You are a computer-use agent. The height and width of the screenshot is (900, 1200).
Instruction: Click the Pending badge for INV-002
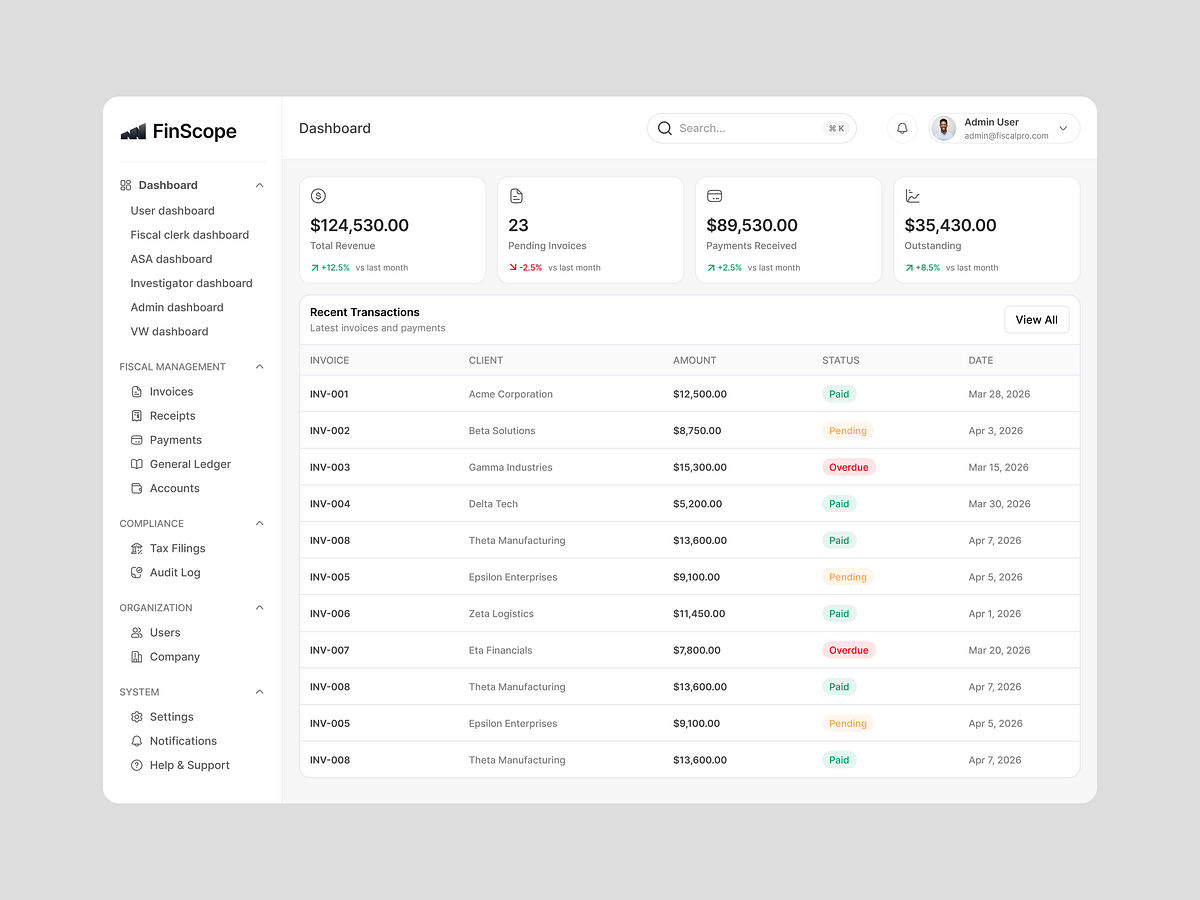pos(848,431)
